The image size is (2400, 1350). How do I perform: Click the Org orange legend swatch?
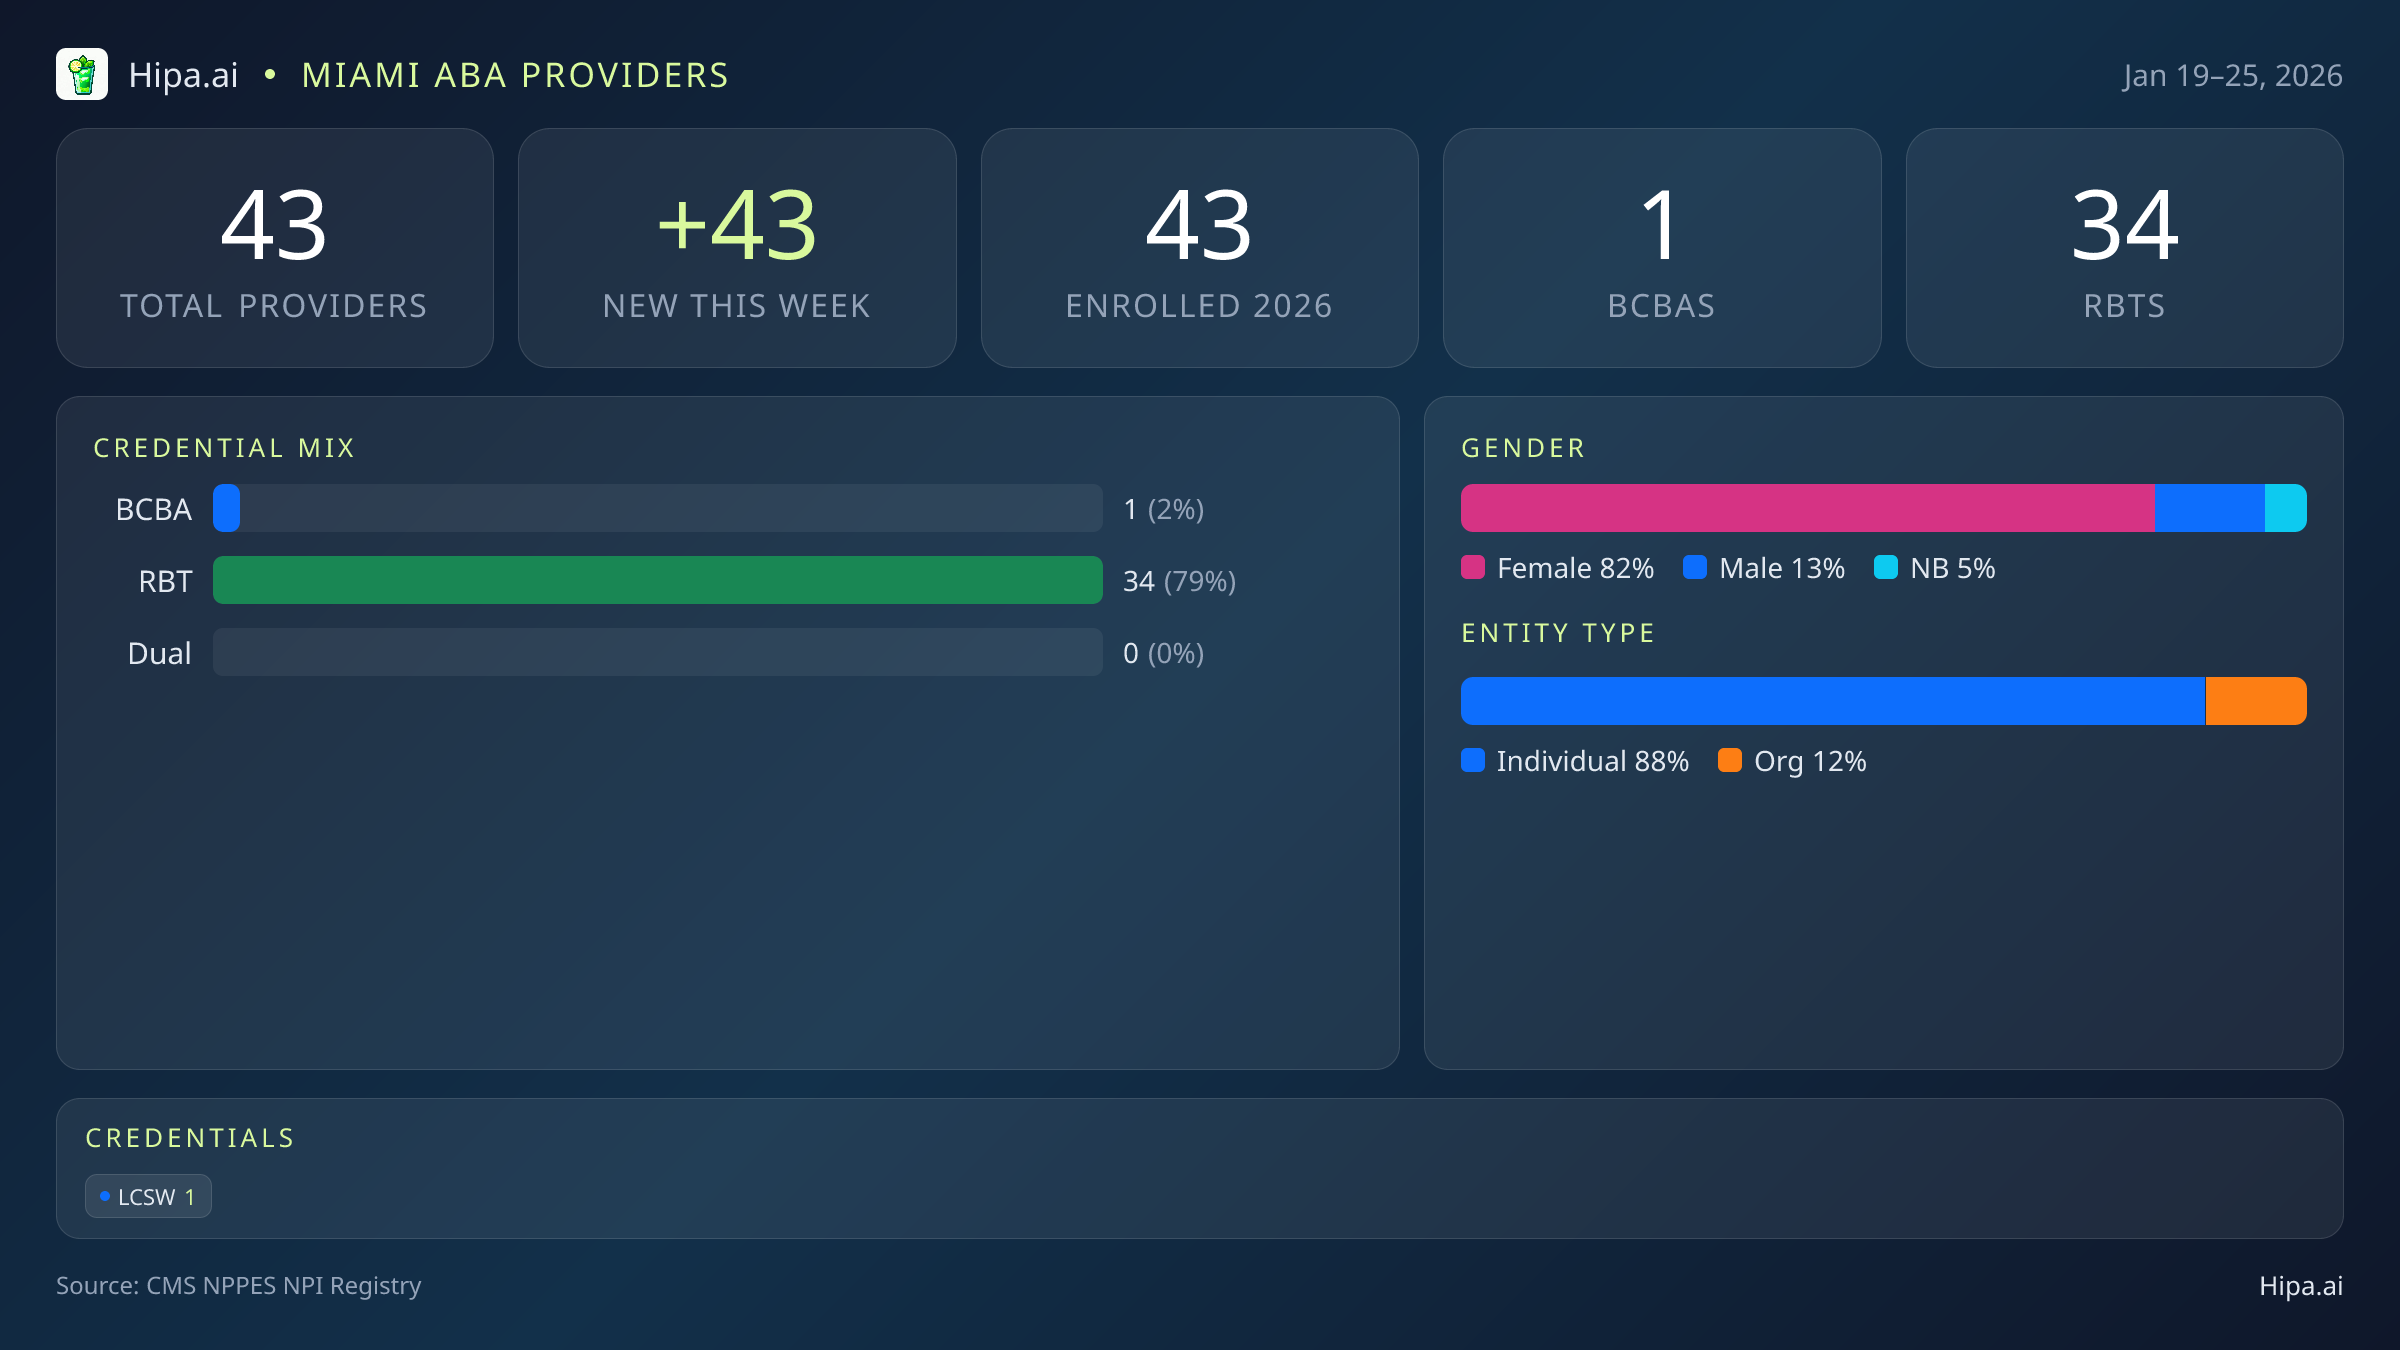point(1730,761)
